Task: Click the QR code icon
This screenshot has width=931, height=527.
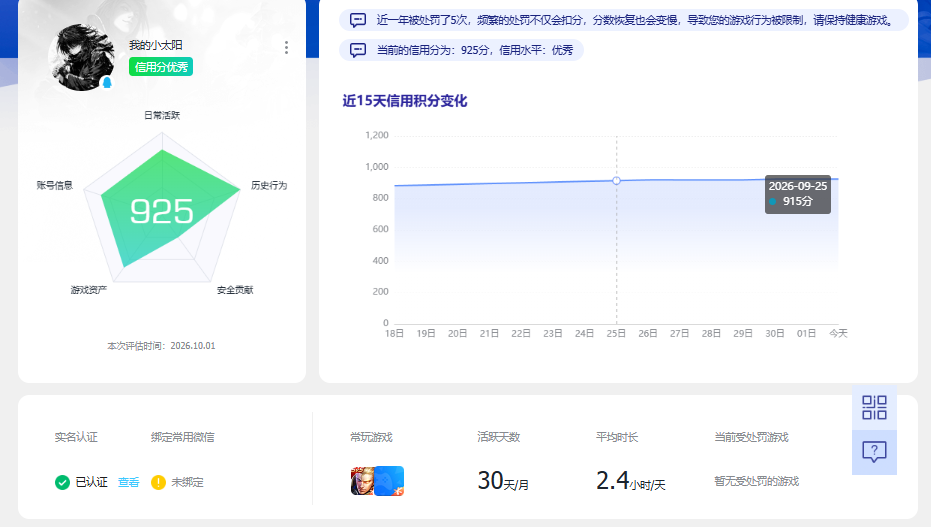Action: [874, 408]
